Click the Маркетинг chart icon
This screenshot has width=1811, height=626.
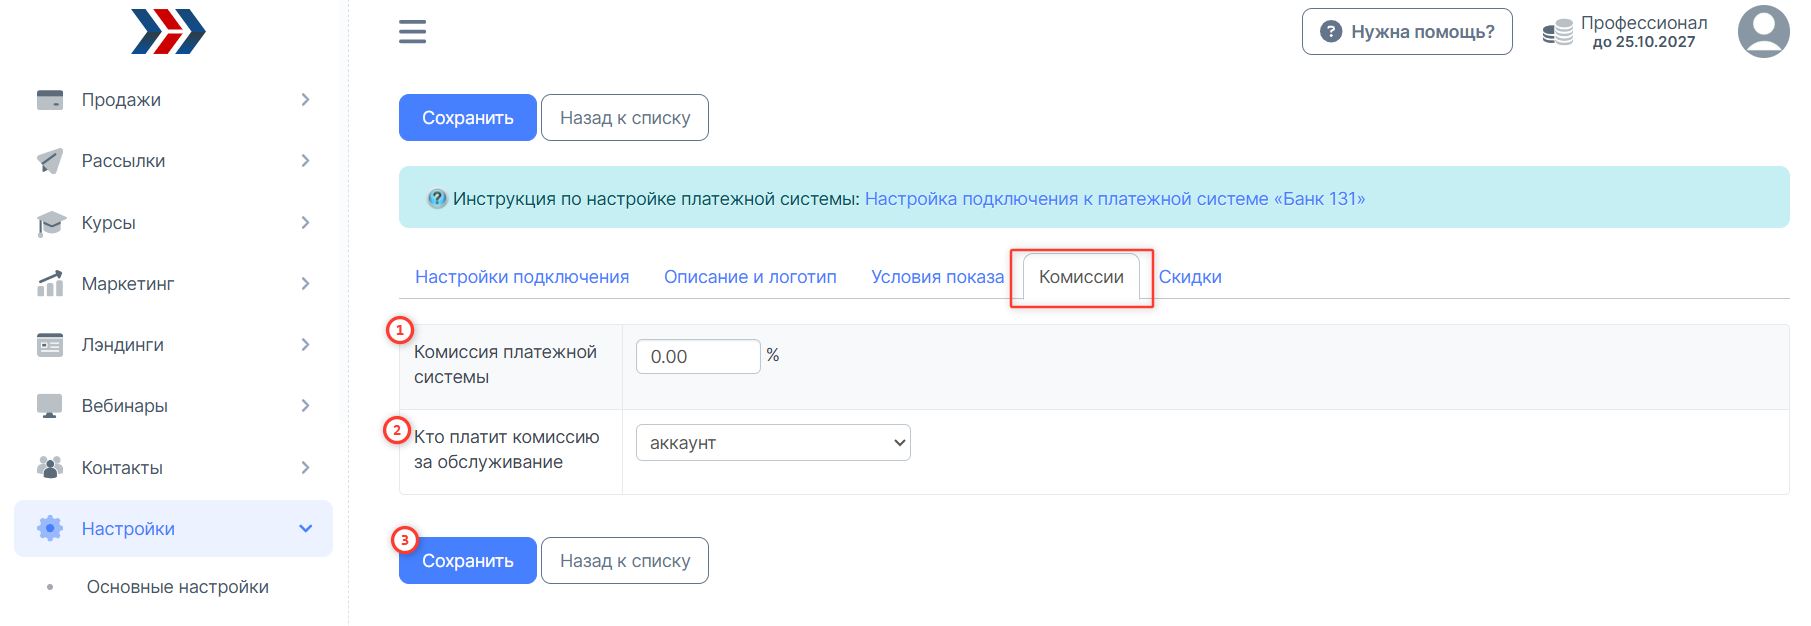(50, 284)
